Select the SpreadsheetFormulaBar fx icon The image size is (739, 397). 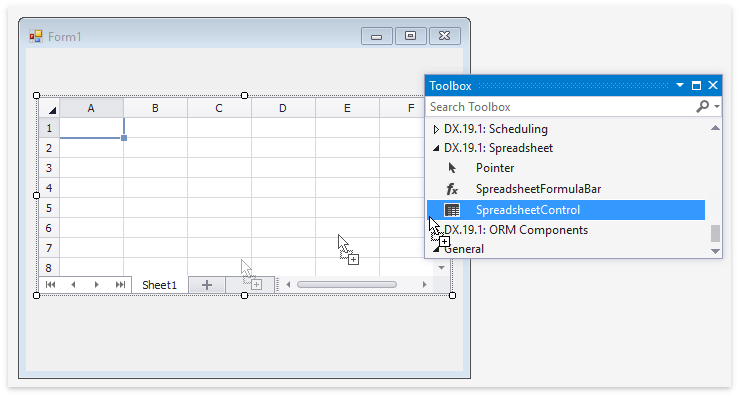click(x=452, y=189)
